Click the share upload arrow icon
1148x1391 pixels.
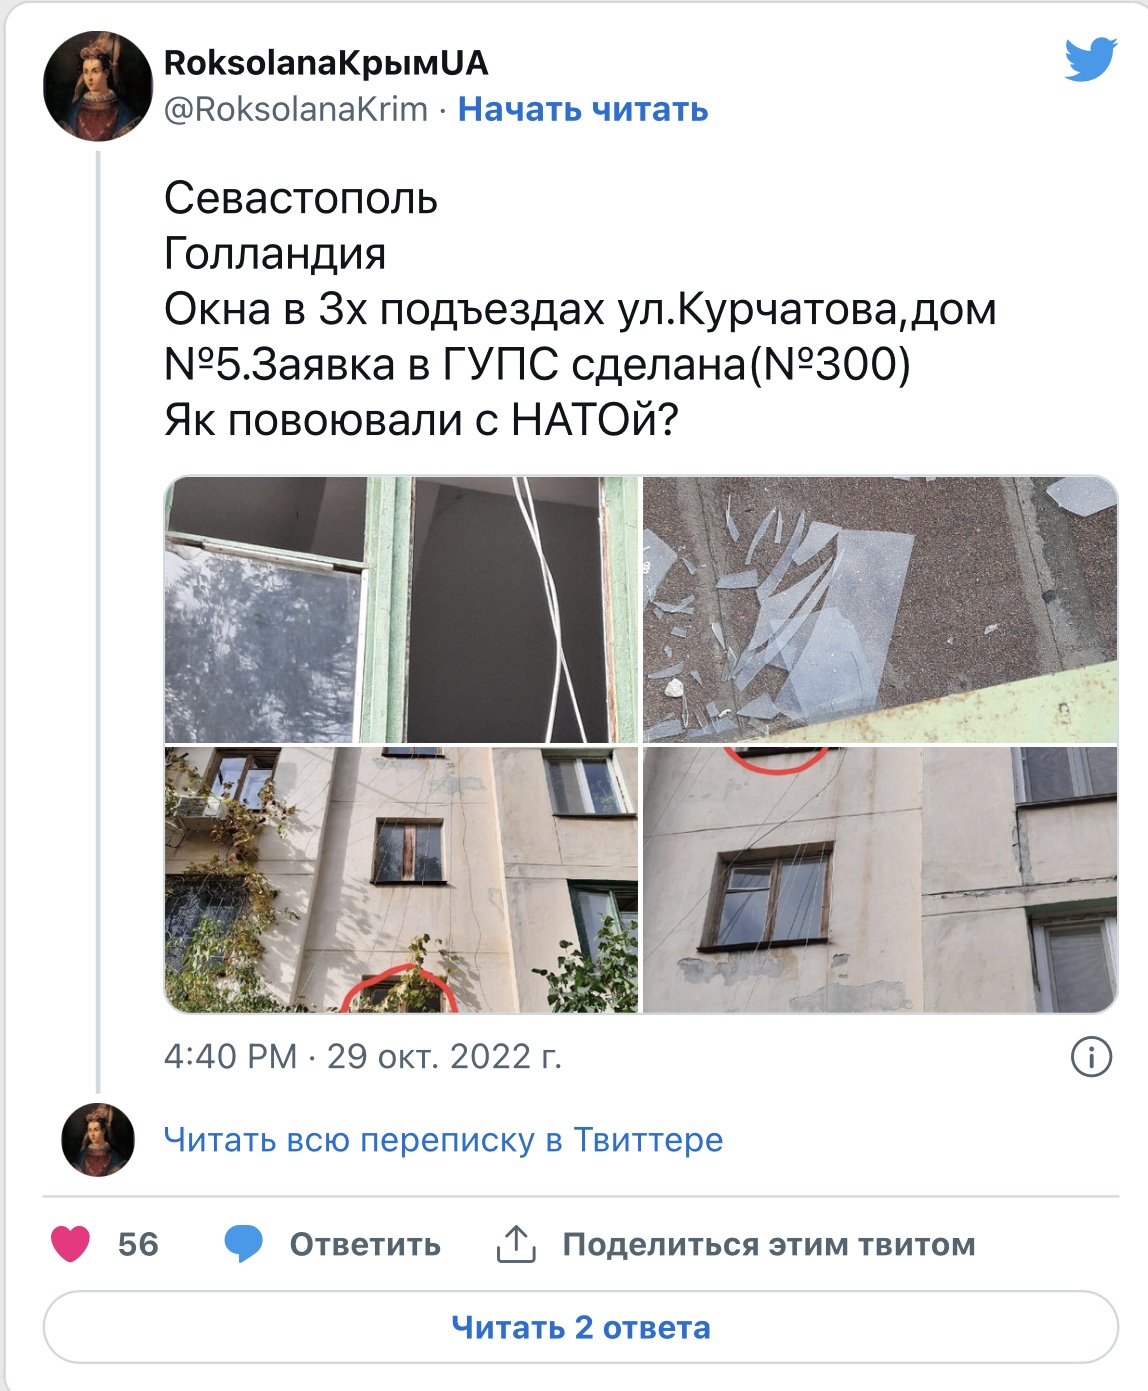[516, 1244]
